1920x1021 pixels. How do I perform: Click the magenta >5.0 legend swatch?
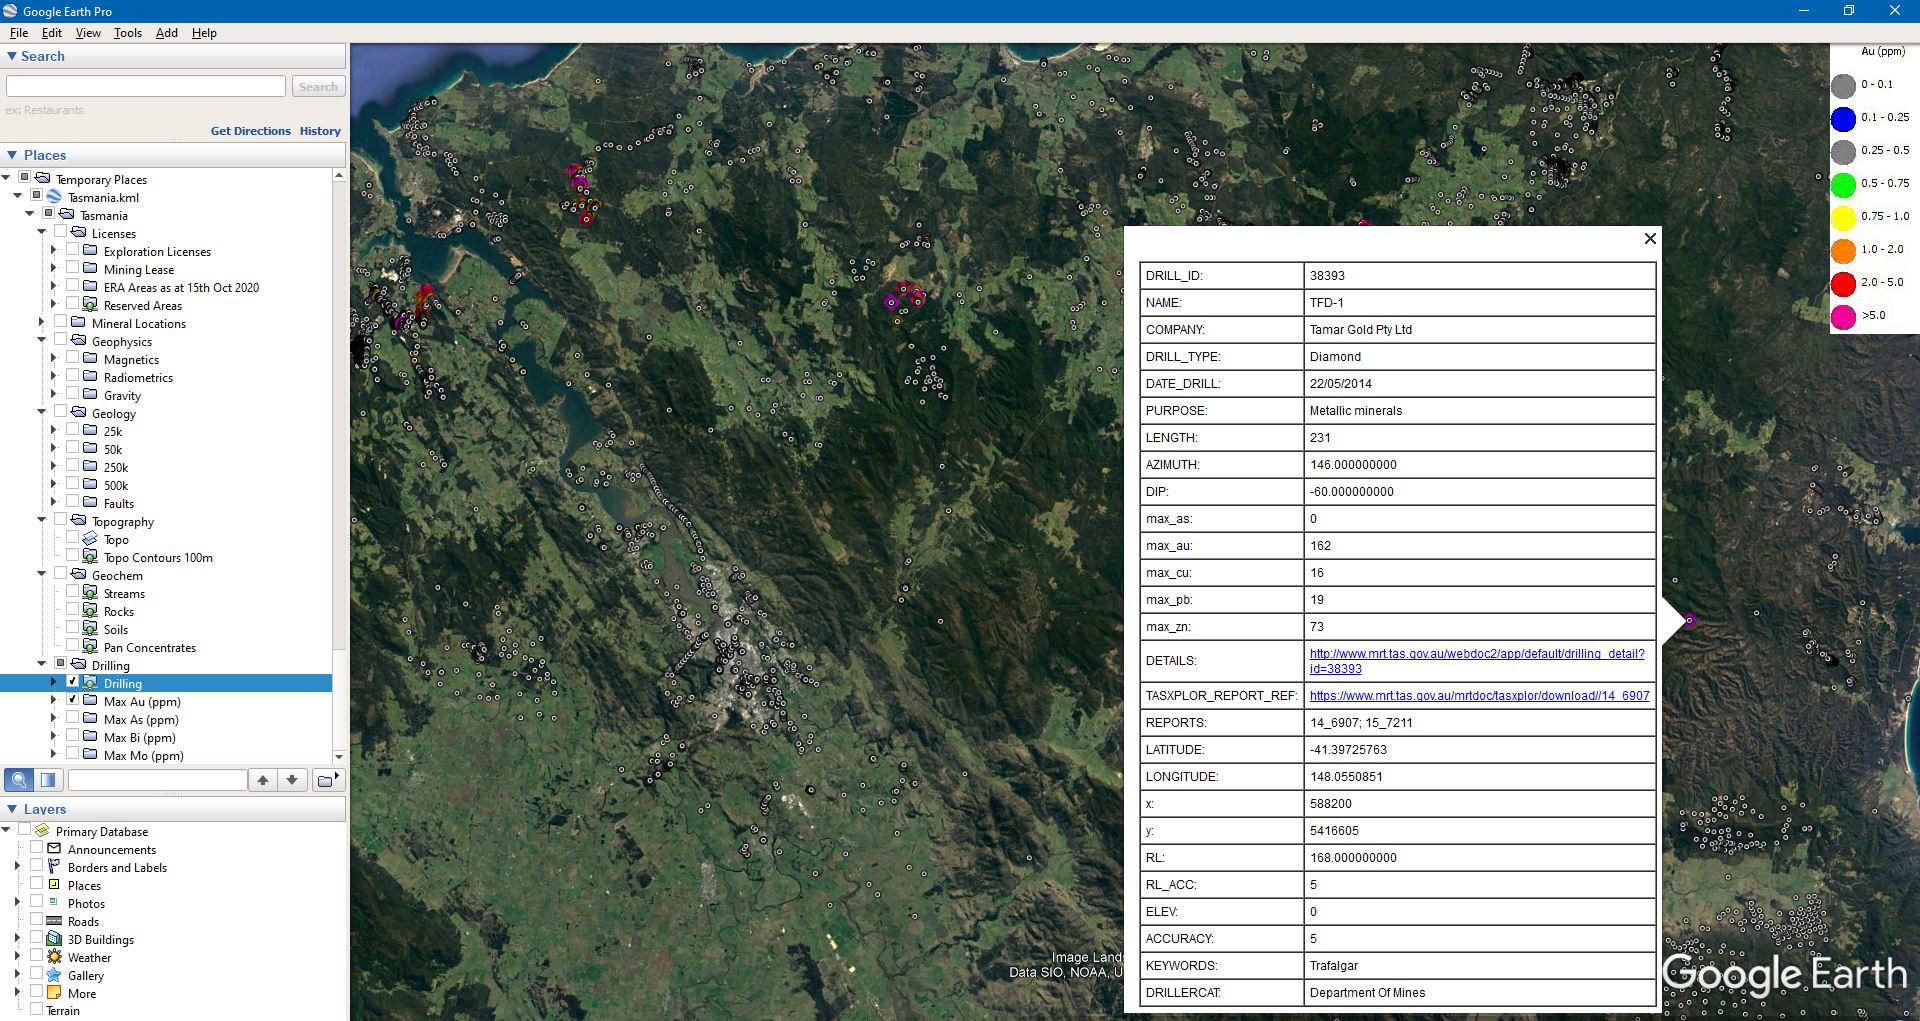pyautogui.click(x=1843, y=317)
